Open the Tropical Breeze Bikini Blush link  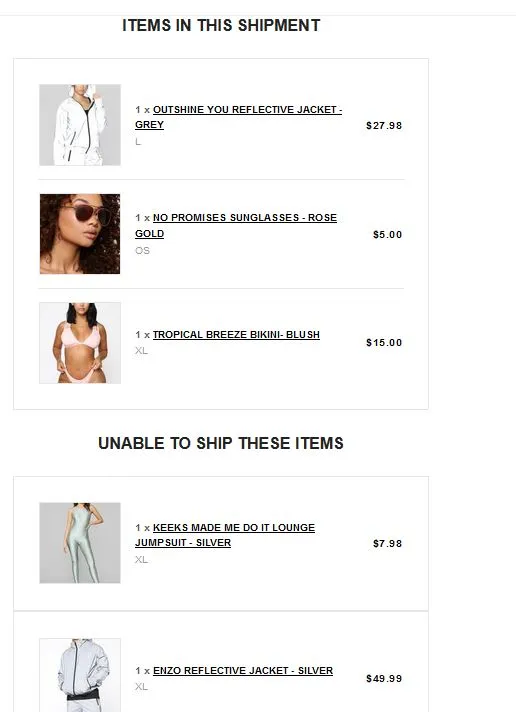pyautogui.click(x=236, y=335)
